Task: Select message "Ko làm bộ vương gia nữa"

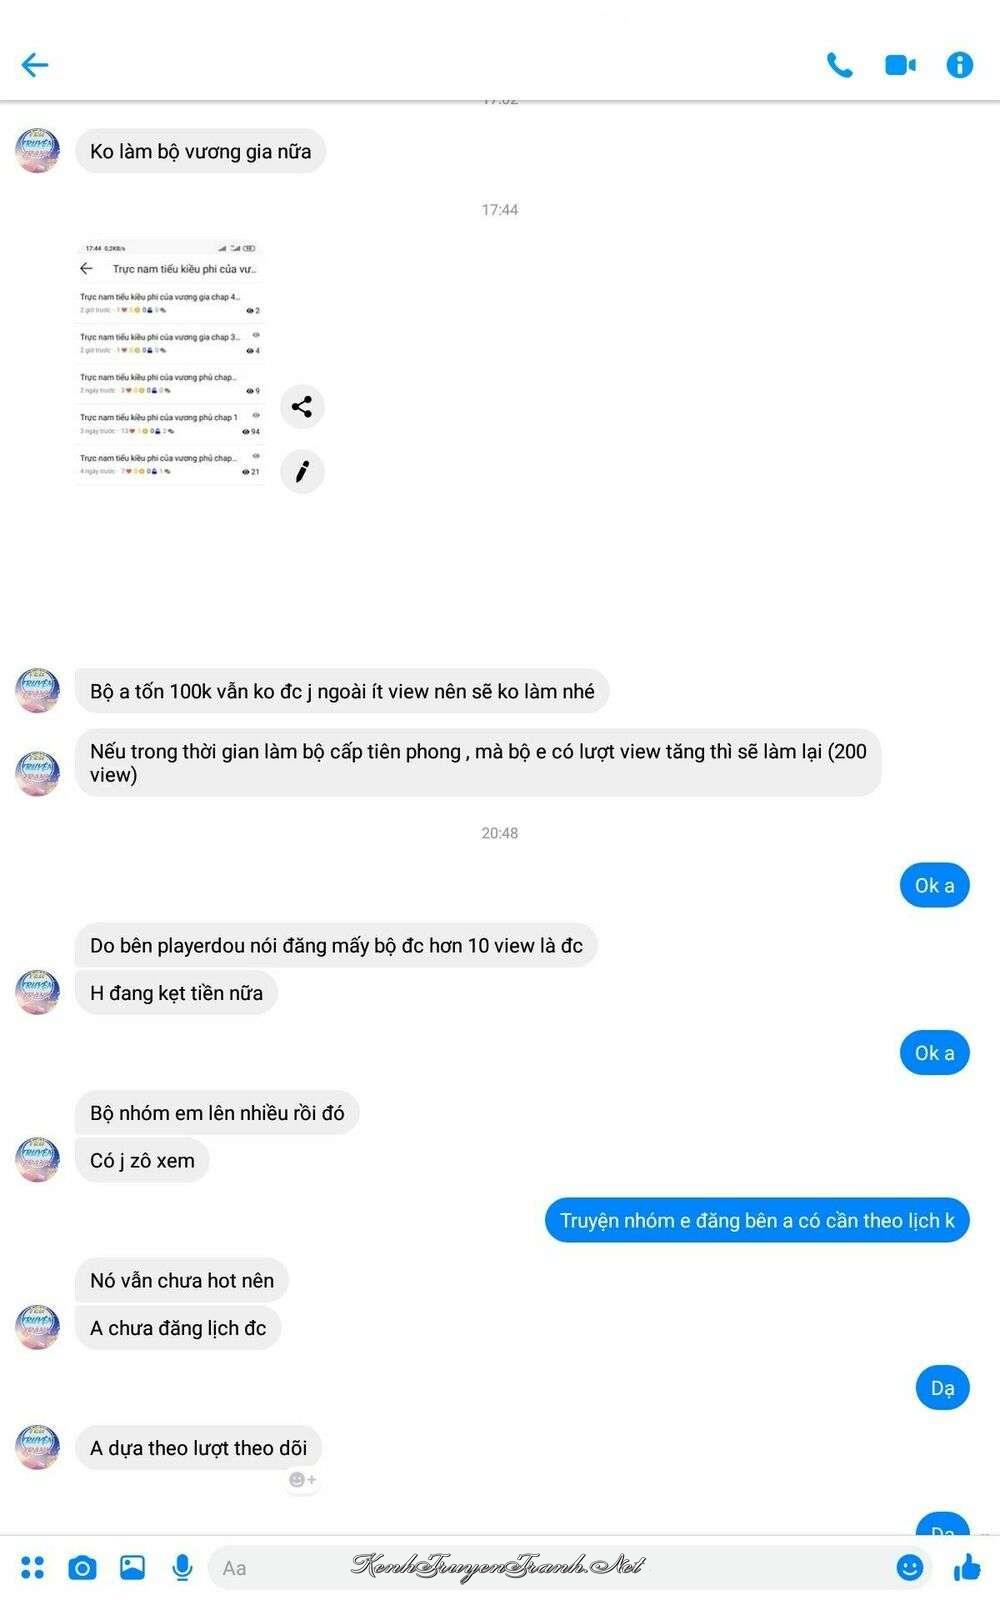Action: (200, 151)
